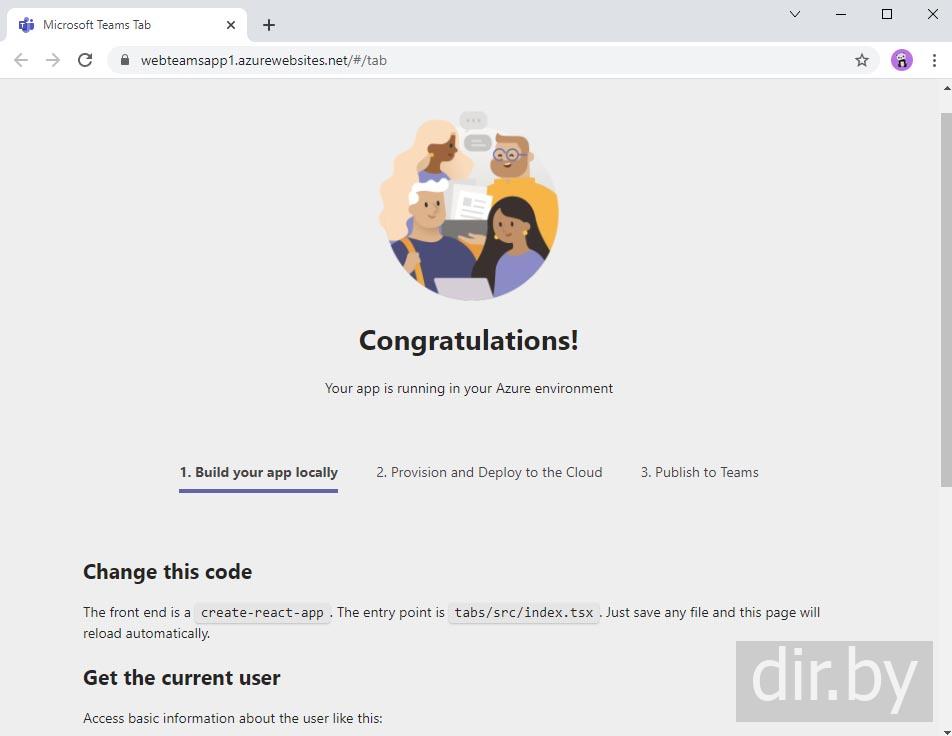This screenshot has width=952, height=736.
Task: Click the Change this code heading
Action: coord(168,571)
